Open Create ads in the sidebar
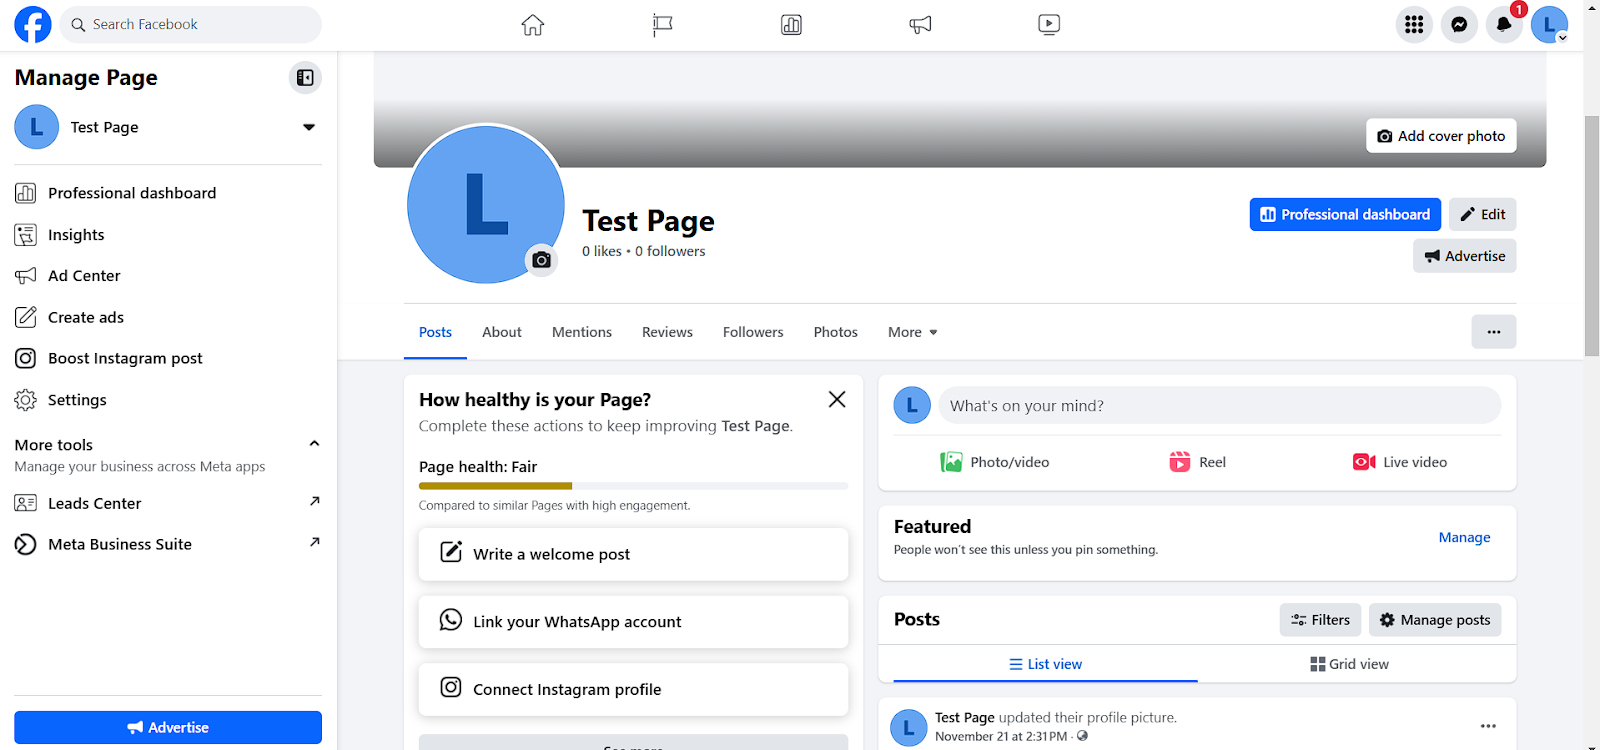Image resolution: width=1600 pixels, height=750 pixels. click(x=168, y=317)
